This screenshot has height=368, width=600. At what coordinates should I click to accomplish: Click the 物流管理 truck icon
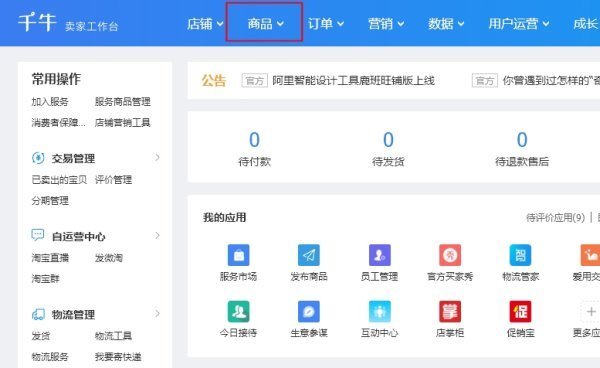point(38,314)
